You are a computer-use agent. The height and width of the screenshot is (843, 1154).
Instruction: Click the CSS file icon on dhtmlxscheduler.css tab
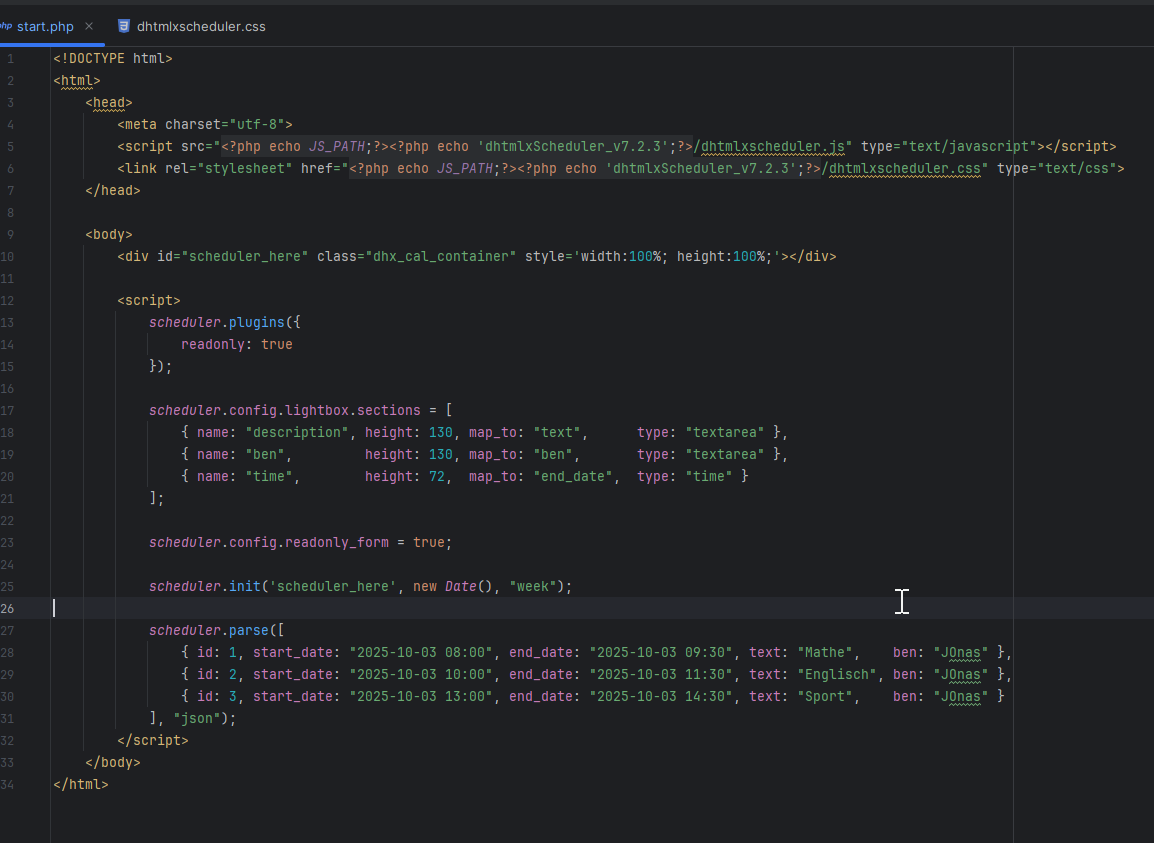[x=124, y=26]
